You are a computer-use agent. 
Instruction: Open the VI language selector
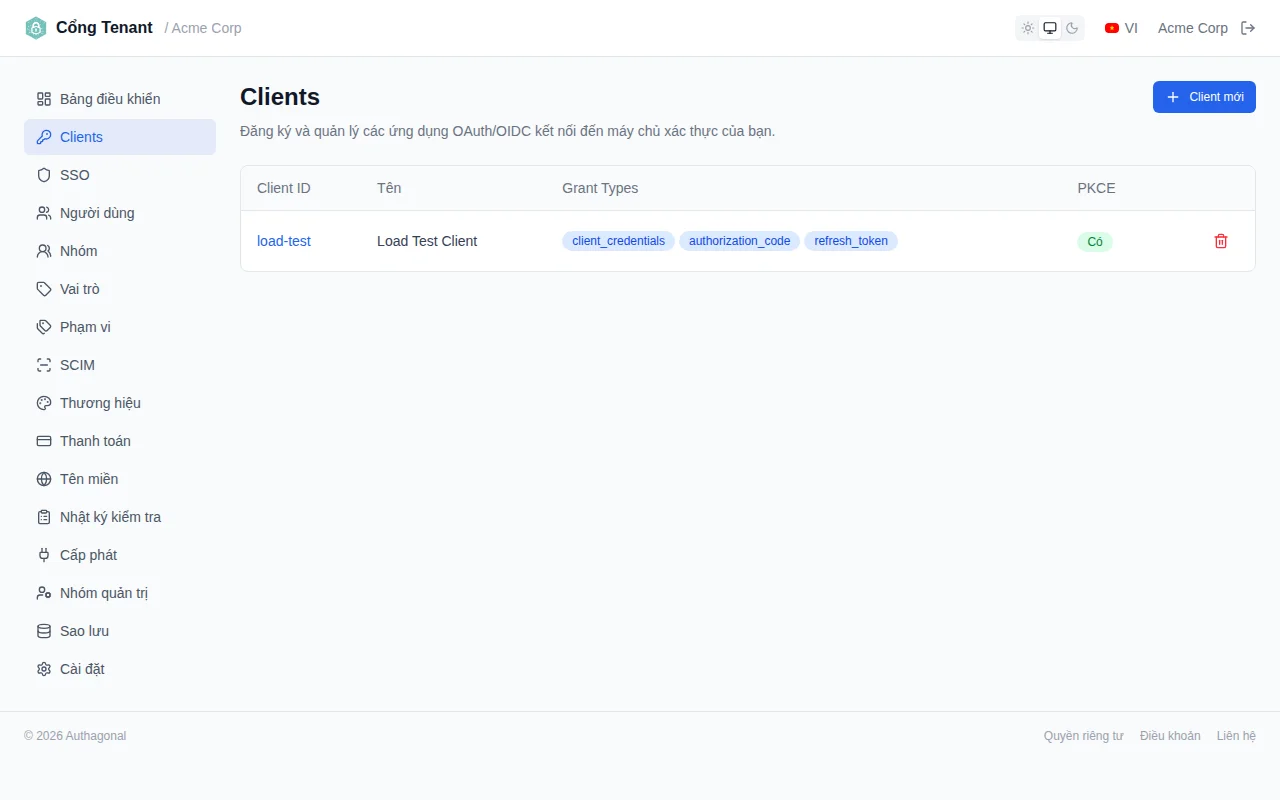pos(1121,28)
